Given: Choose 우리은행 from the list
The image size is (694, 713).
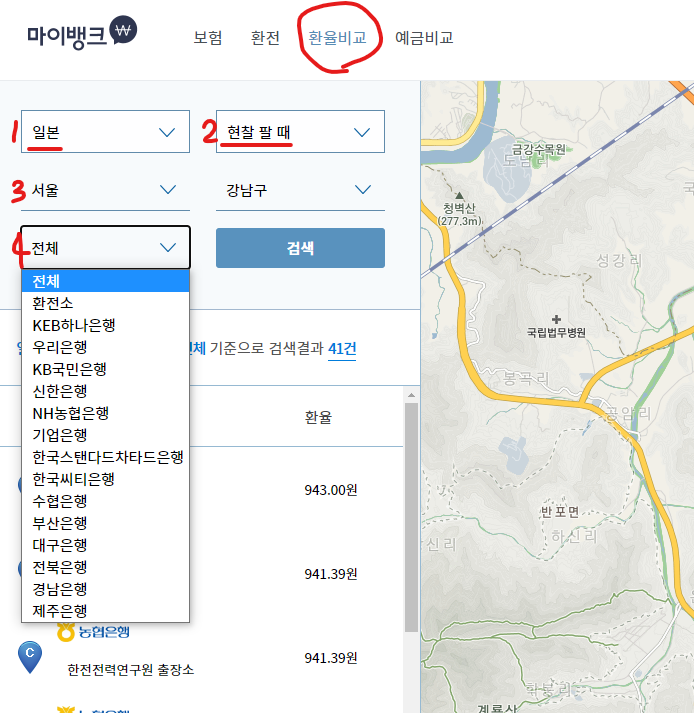Looking at the screenshot, I should click(106, 347).
